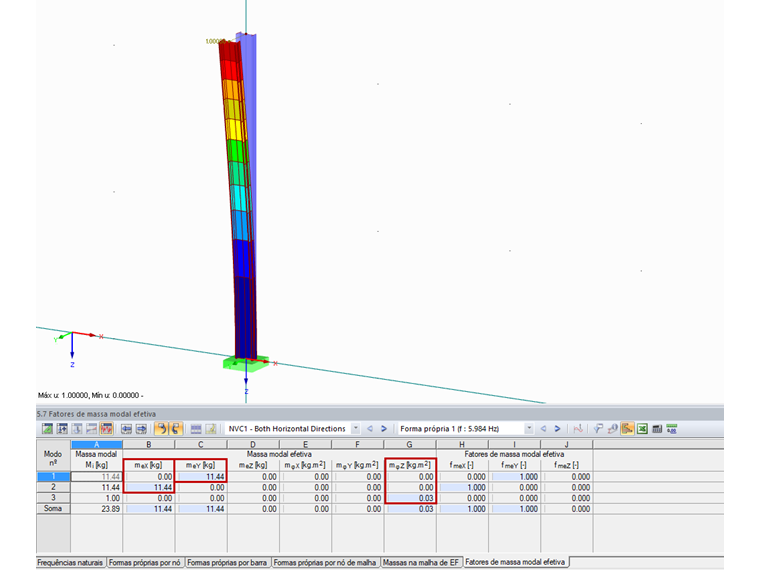The height and width of the screenshot is (570, 760).
Task: Click Soma modal mass cell 23.89
Action: (x=96, y=508)
